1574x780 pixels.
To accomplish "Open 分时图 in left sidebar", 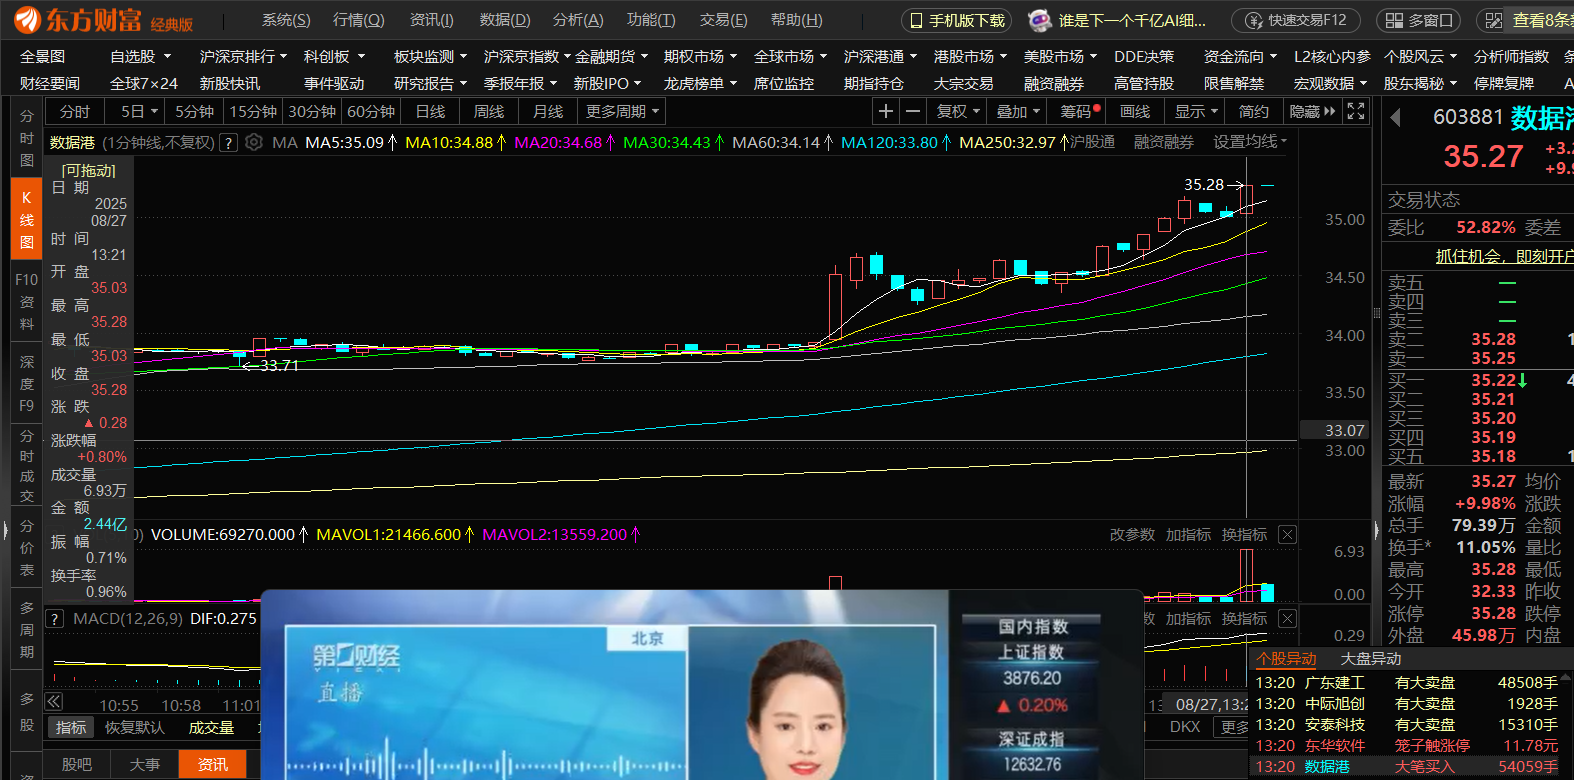I will (x=26, y=138).
